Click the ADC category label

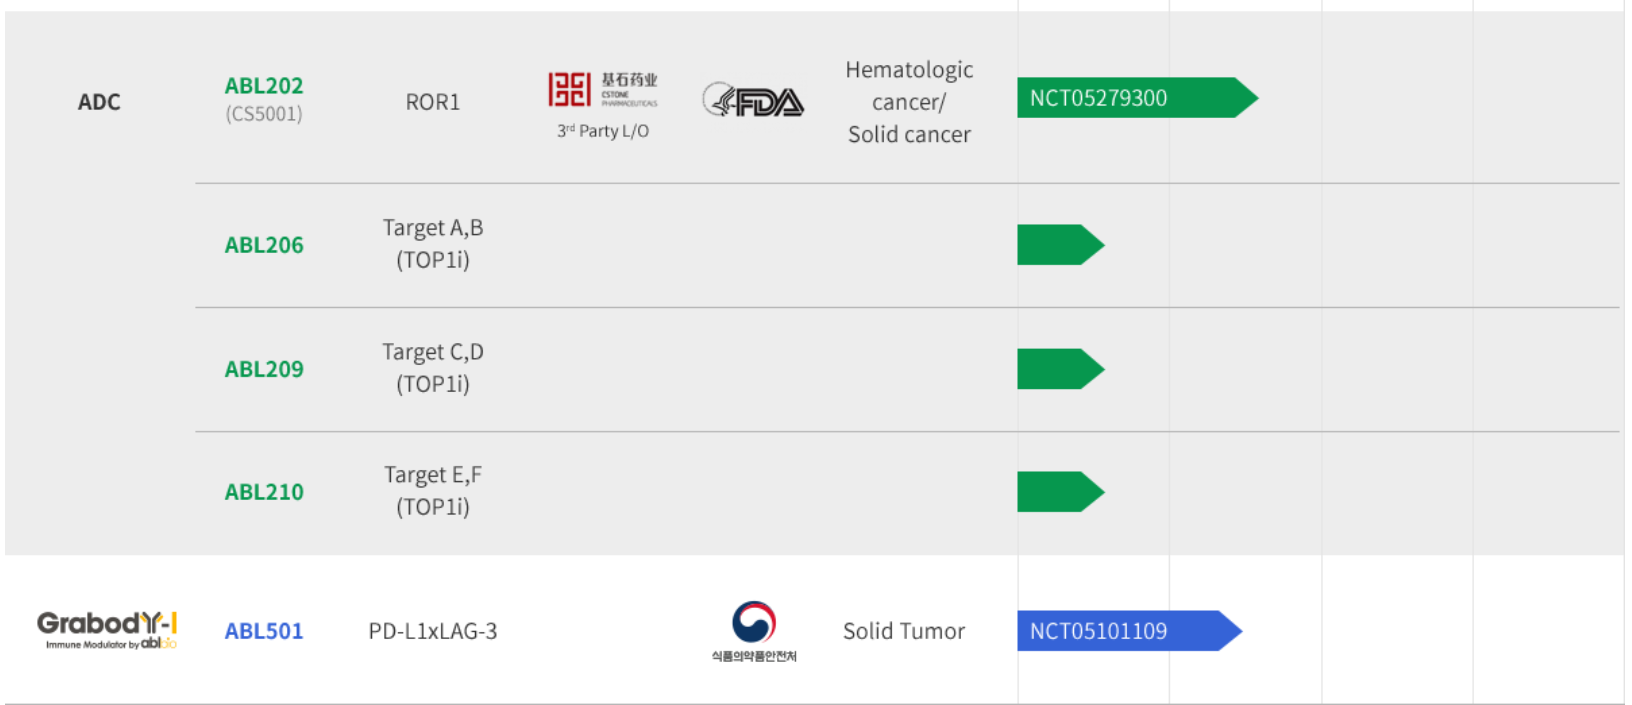coord(99,102)
